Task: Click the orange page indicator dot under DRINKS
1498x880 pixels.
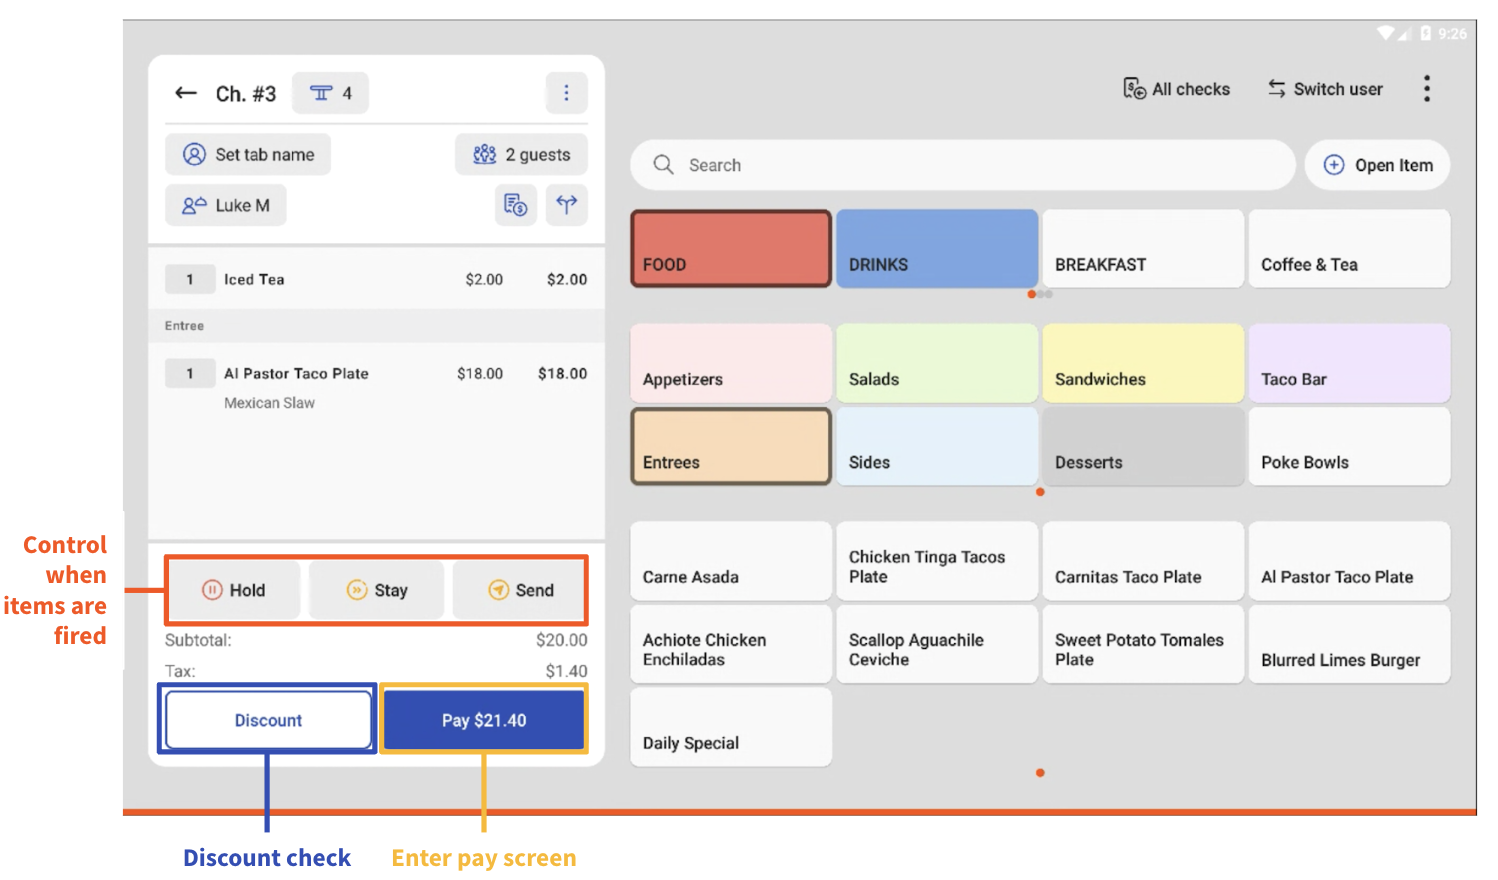Action: (x=1032, y=294)
